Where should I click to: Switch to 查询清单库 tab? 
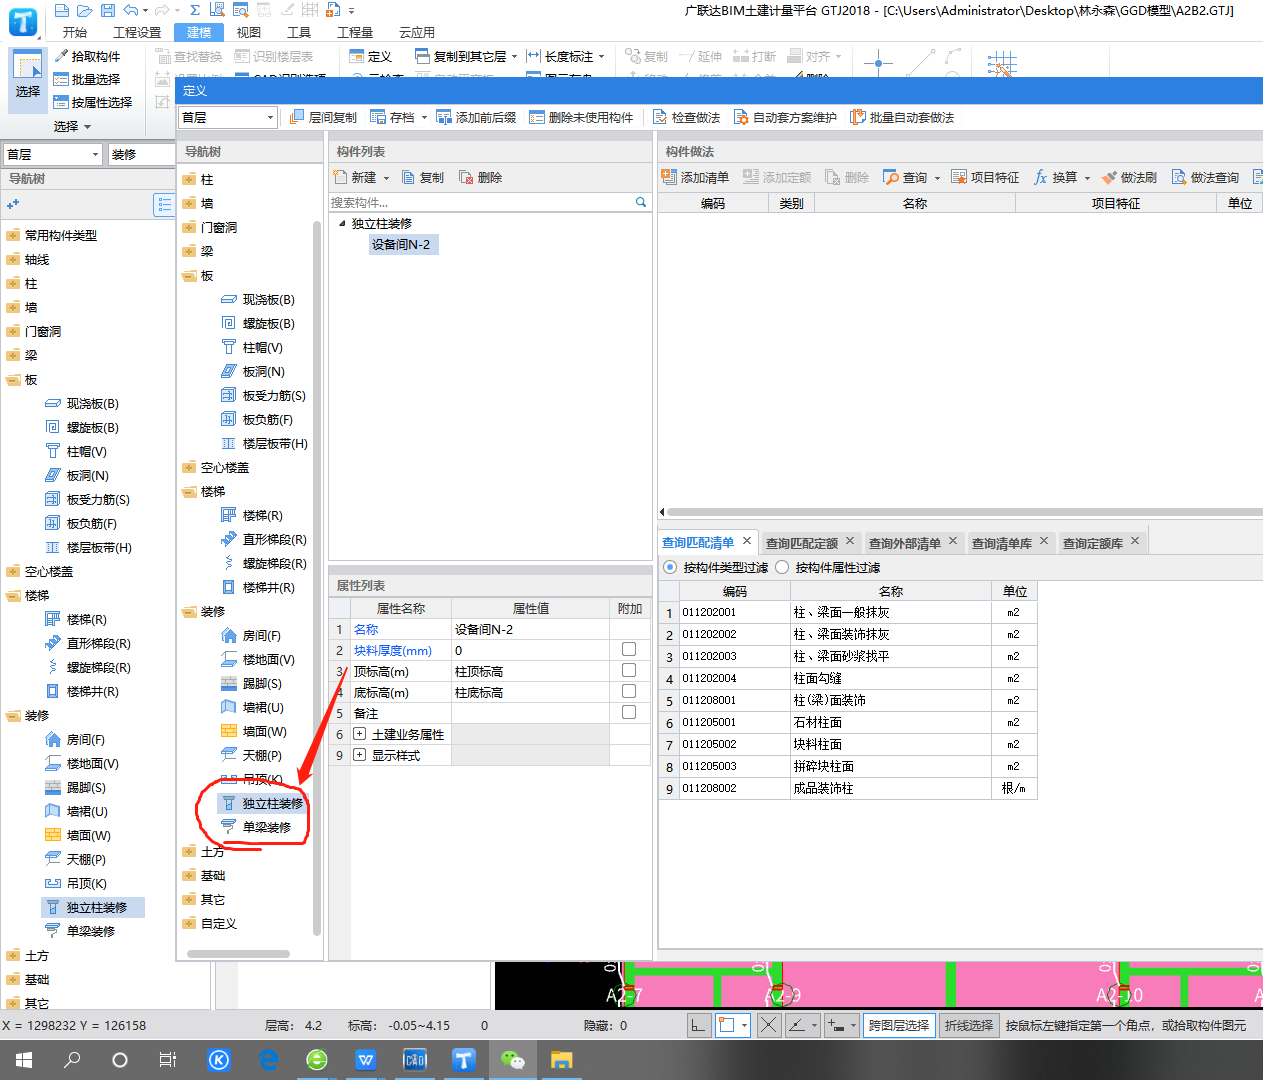pos(1001,543)
